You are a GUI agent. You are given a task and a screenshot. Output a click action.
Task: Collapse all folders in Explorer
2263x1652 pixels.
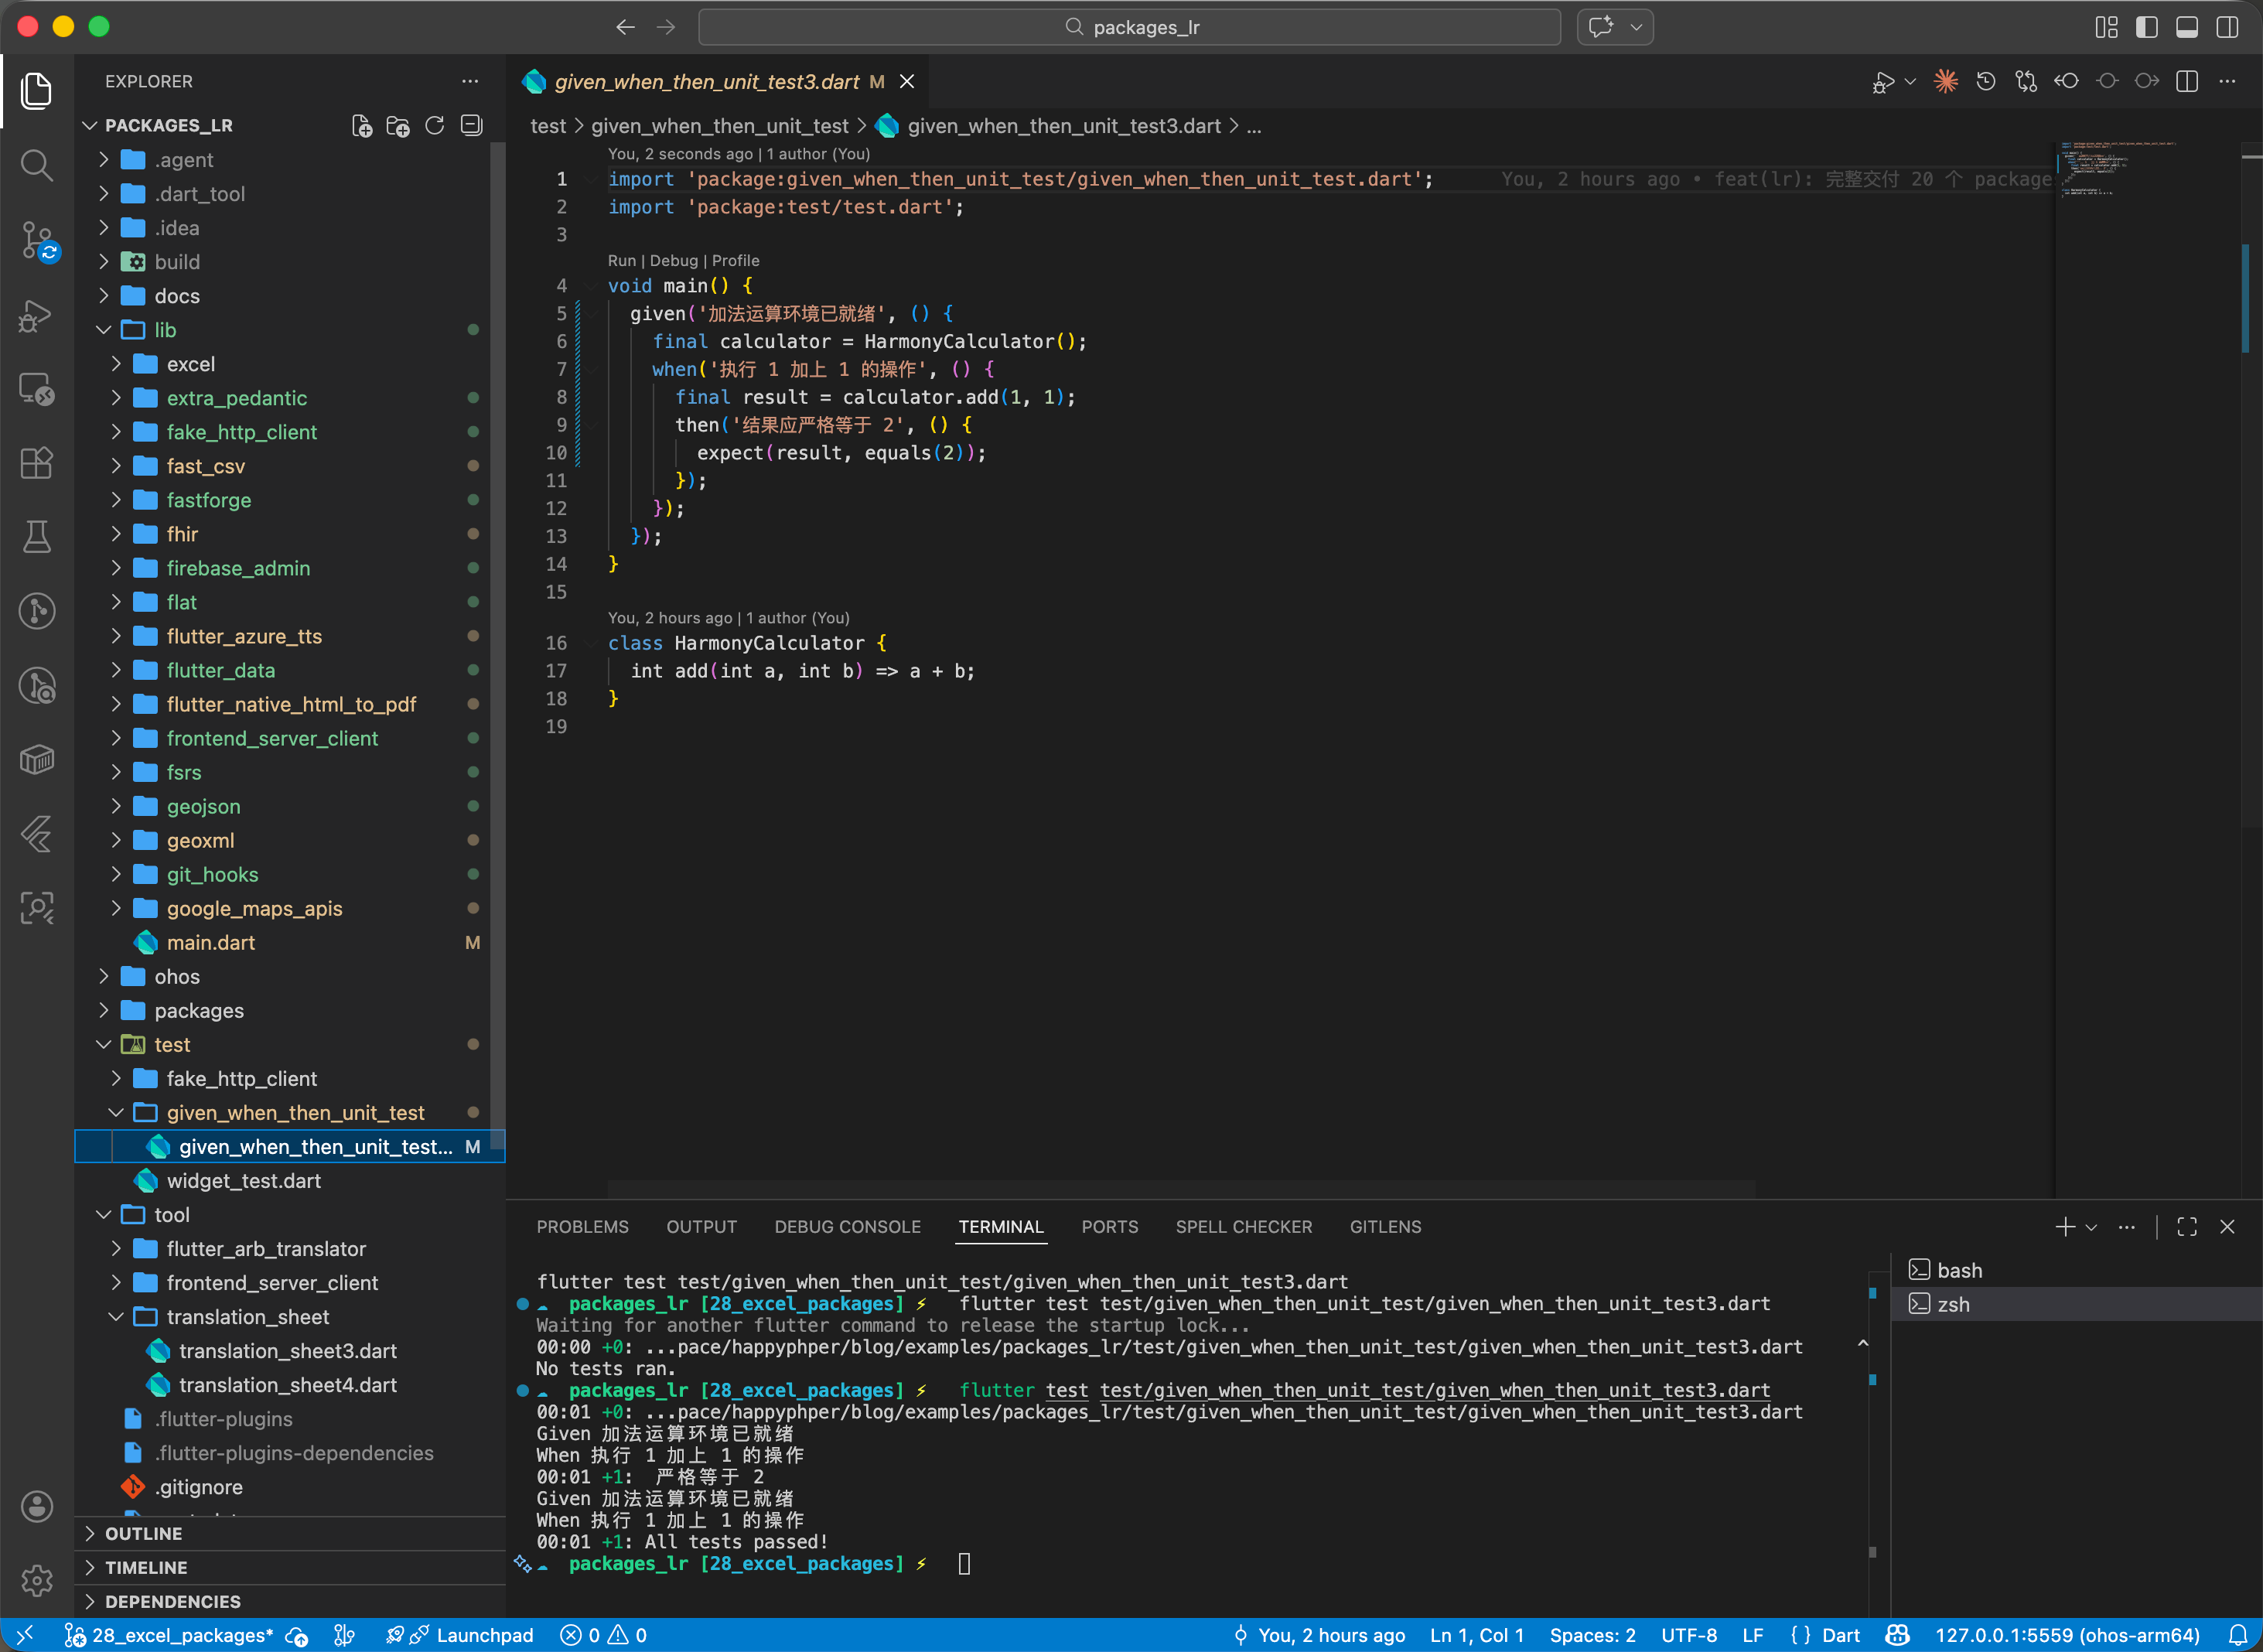471,126
